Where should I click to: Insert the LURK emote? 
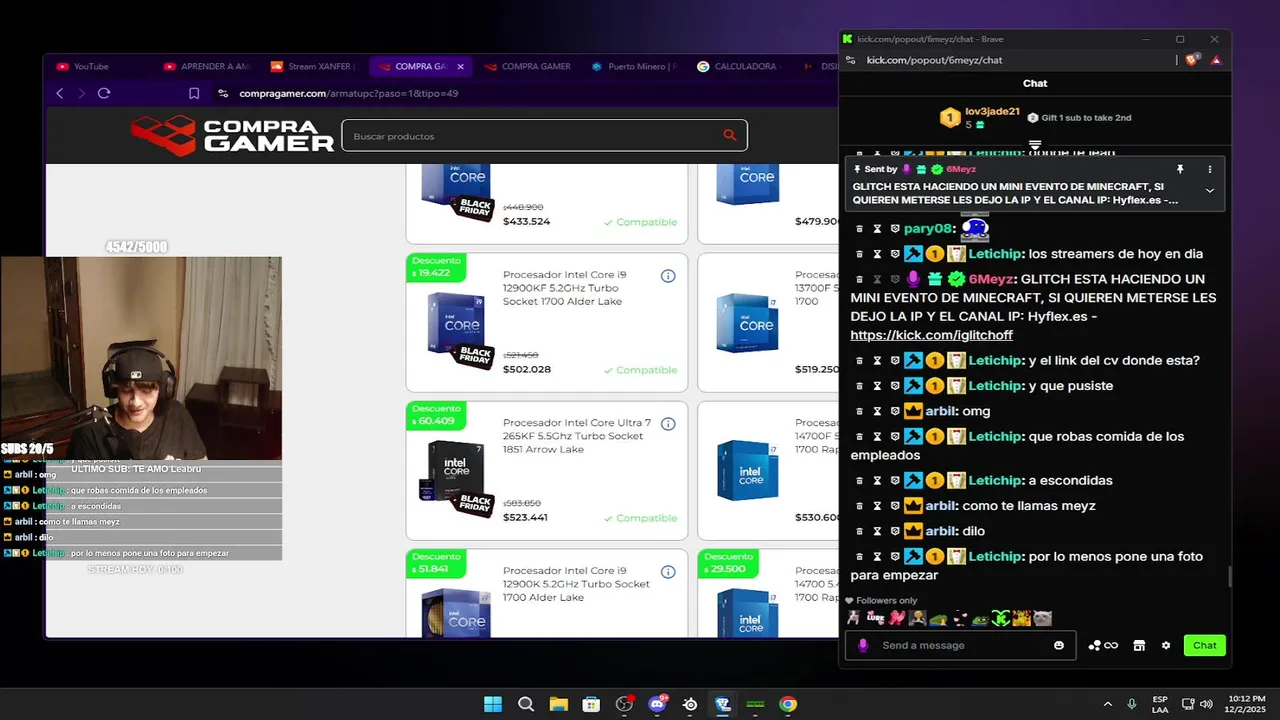pos(875,619)
